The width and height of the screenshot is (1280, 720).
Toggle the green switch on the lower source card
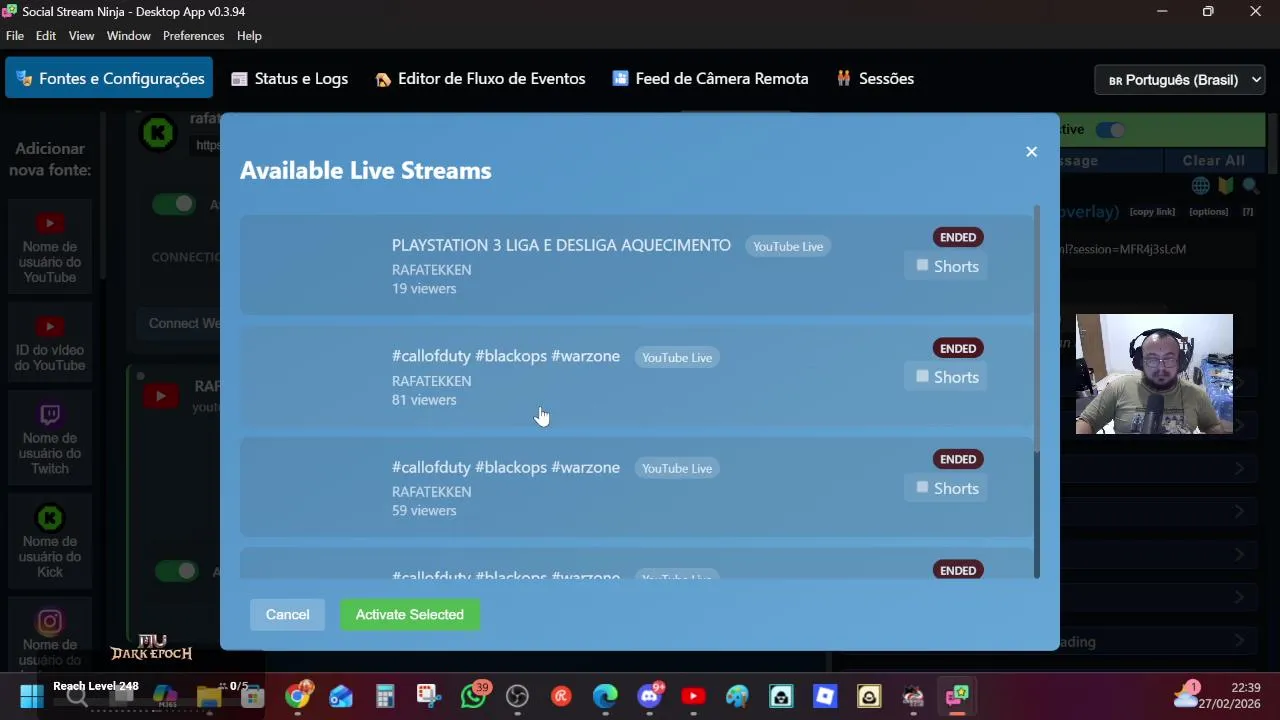tap(176, 571)
